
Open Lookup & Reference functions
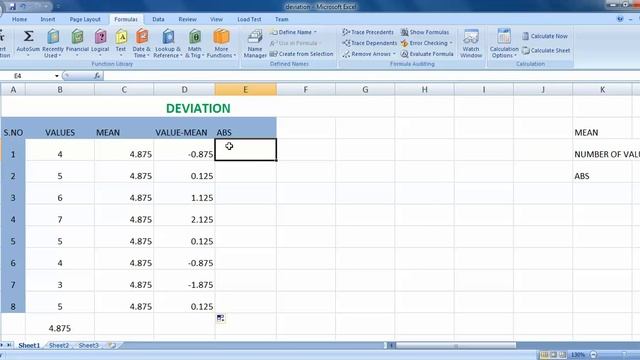coord(168,43)
